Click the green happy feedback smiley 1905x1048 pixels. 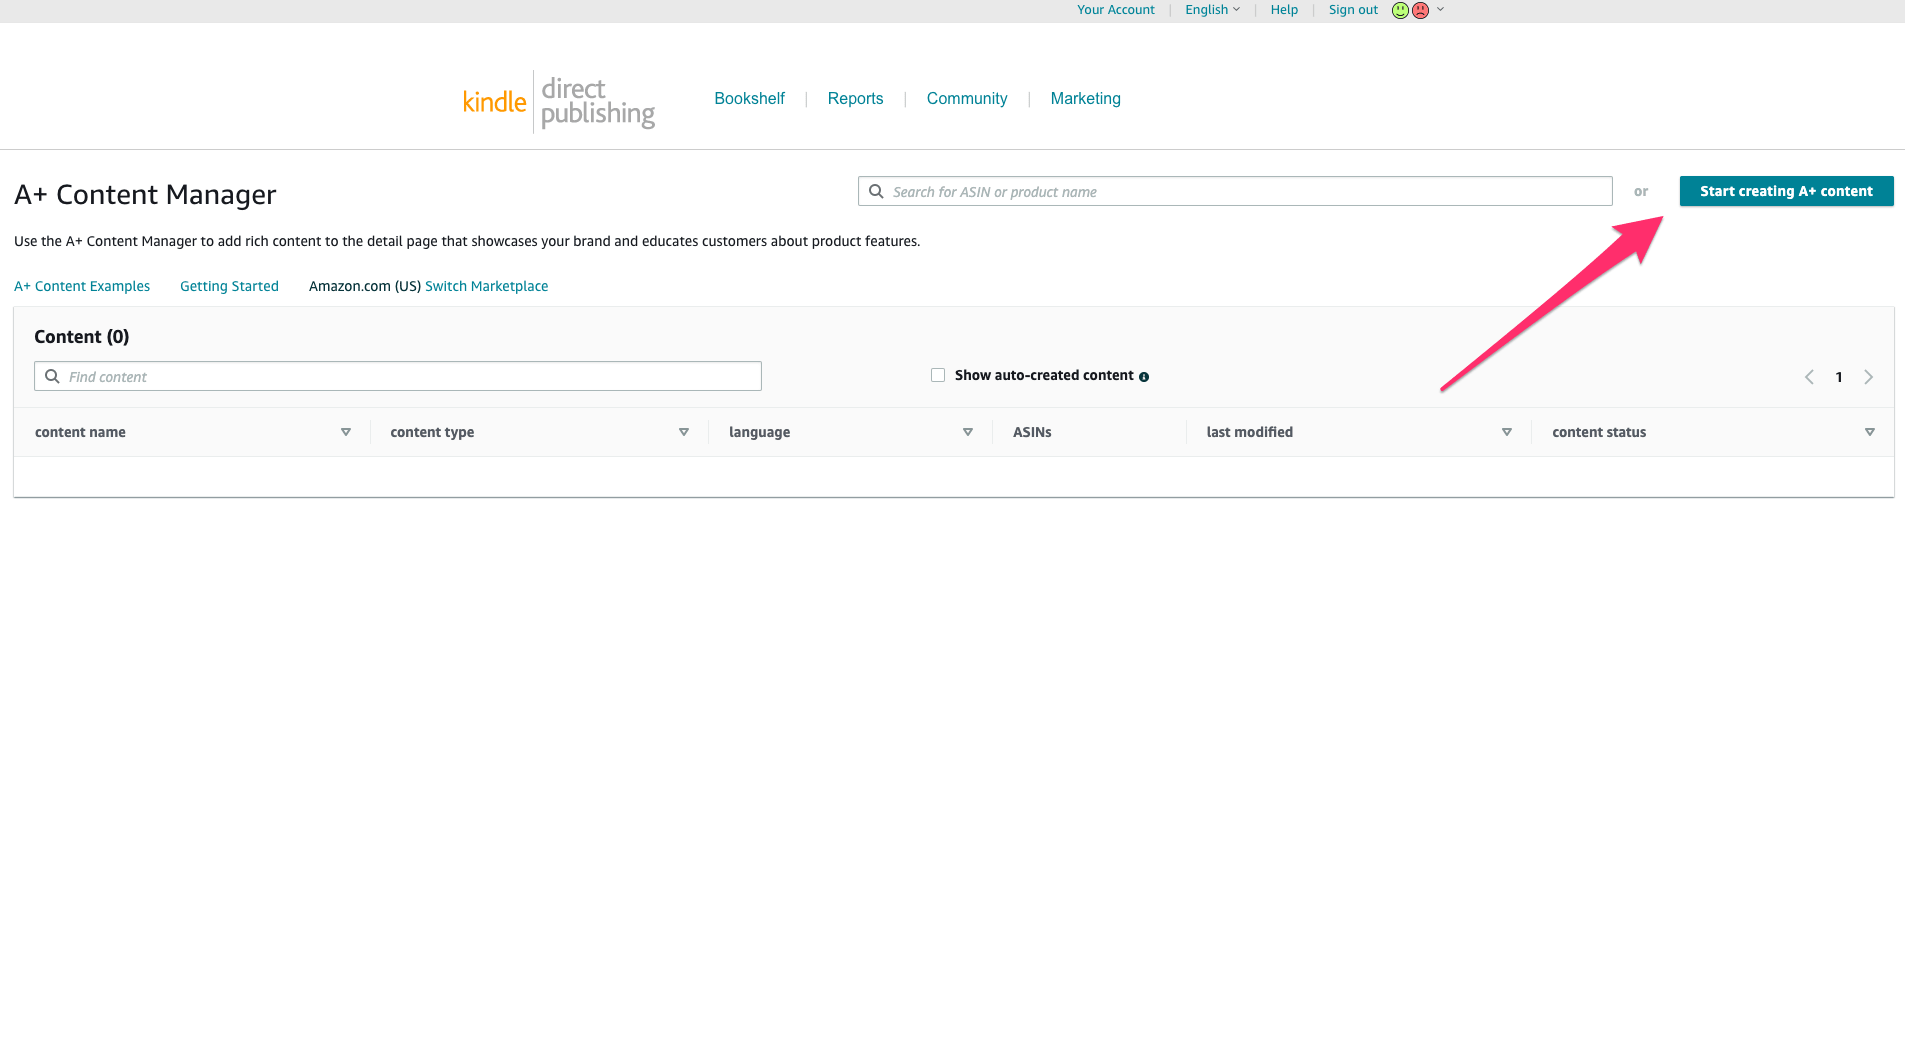pos(1400,10)
